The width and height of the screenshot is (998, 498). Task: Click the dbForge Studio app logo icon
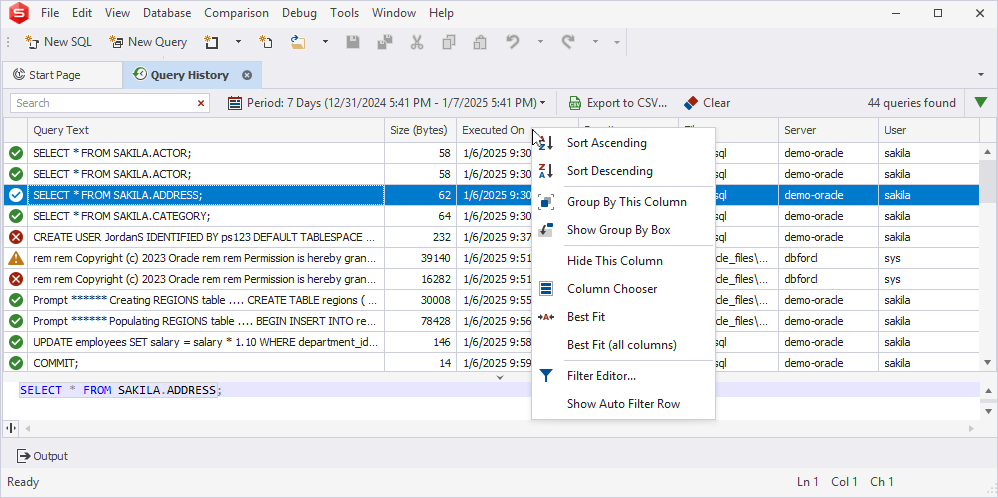point(19,13)
